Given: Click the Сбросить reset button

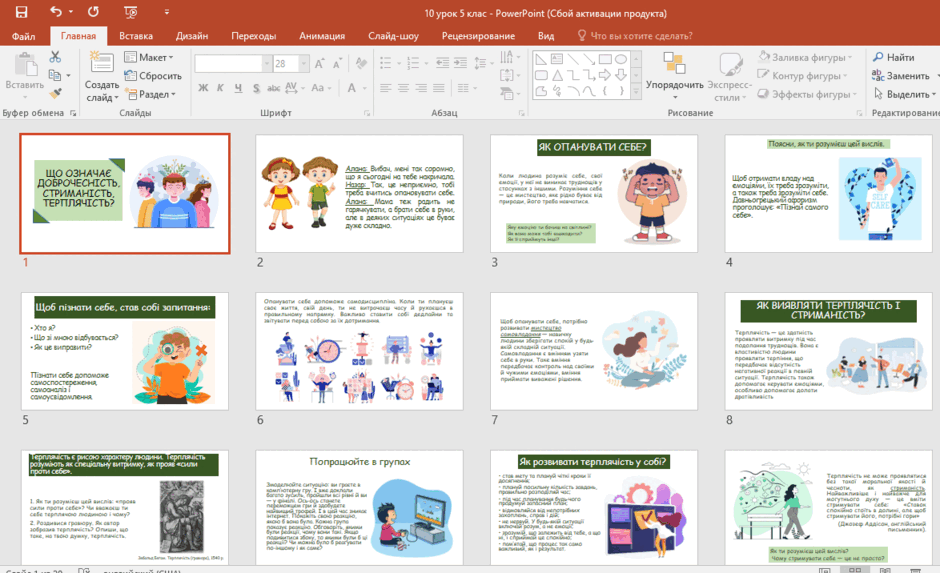Looking at the screenshot, I should click(153, 76).
